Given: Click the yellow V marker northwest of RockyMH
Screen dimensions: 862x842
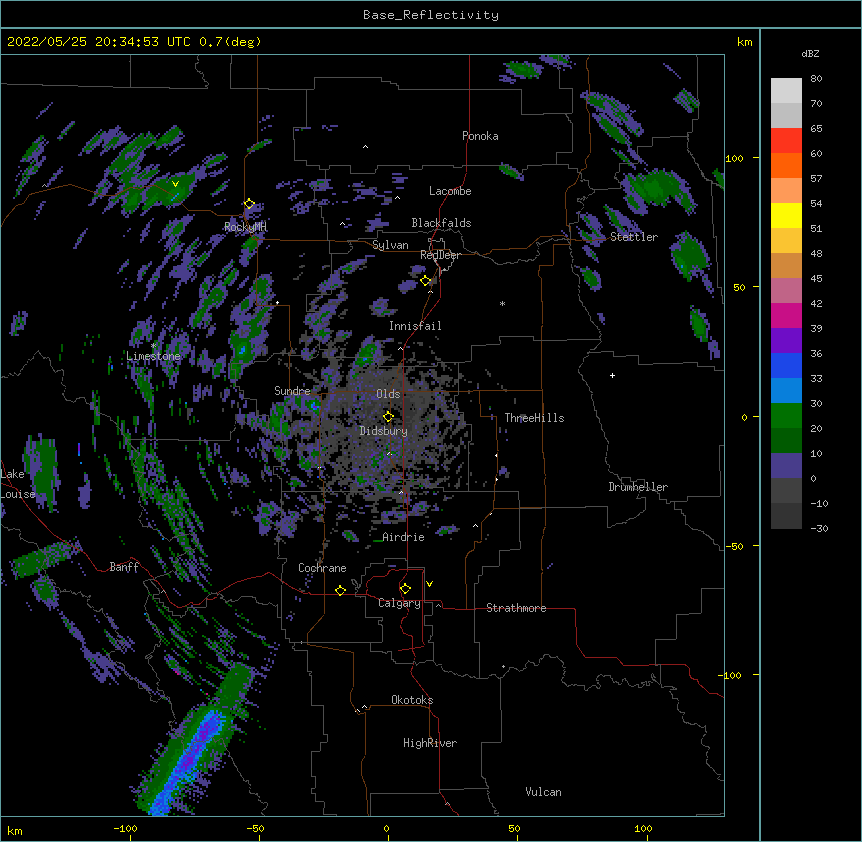Looking at the screenshot, I should (175, 184).
